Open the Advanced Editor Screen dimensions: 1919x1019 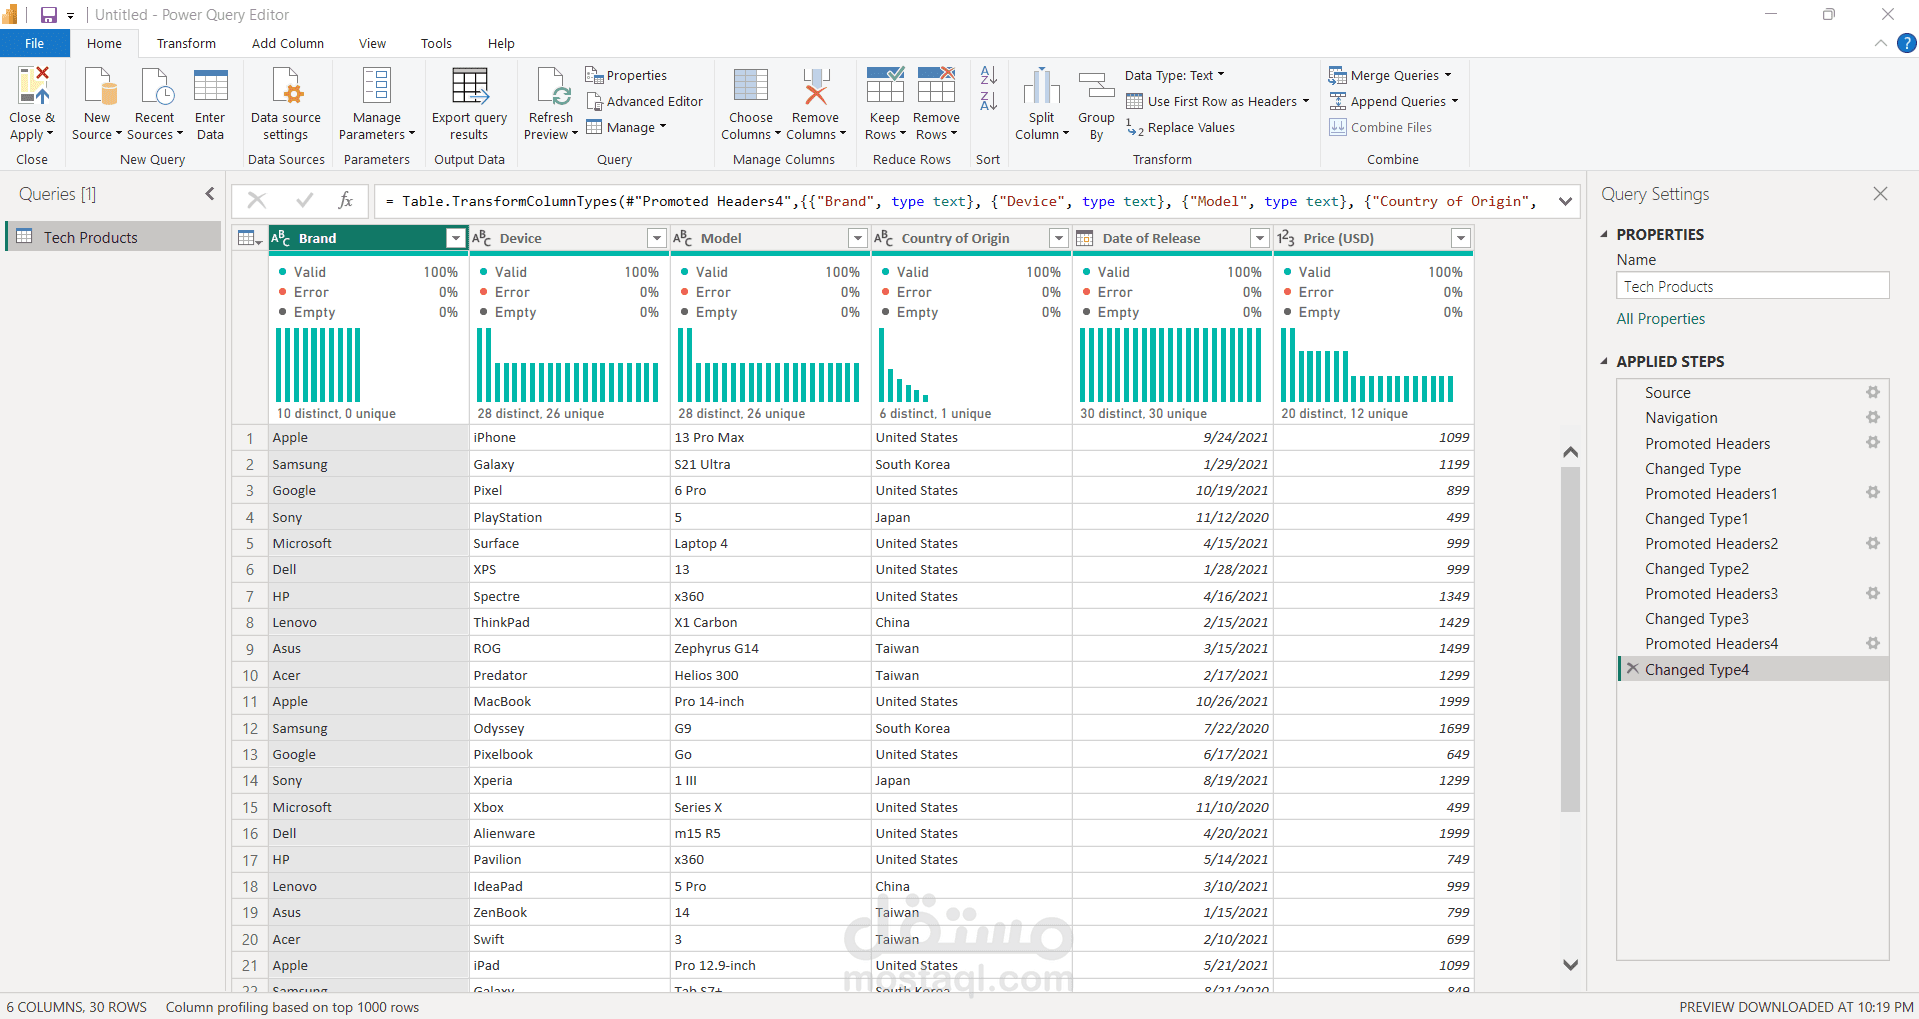pyautogui.click(x=645, y=101)
